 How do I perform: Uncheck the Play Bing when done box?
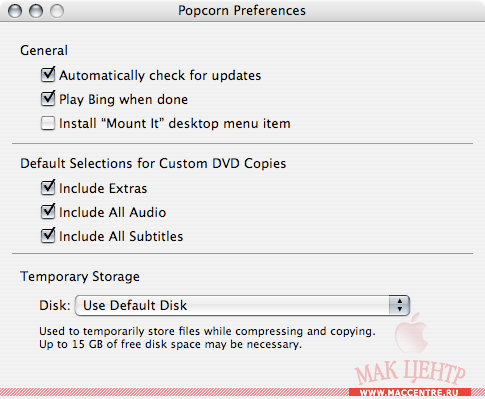(x=48, y=99)
